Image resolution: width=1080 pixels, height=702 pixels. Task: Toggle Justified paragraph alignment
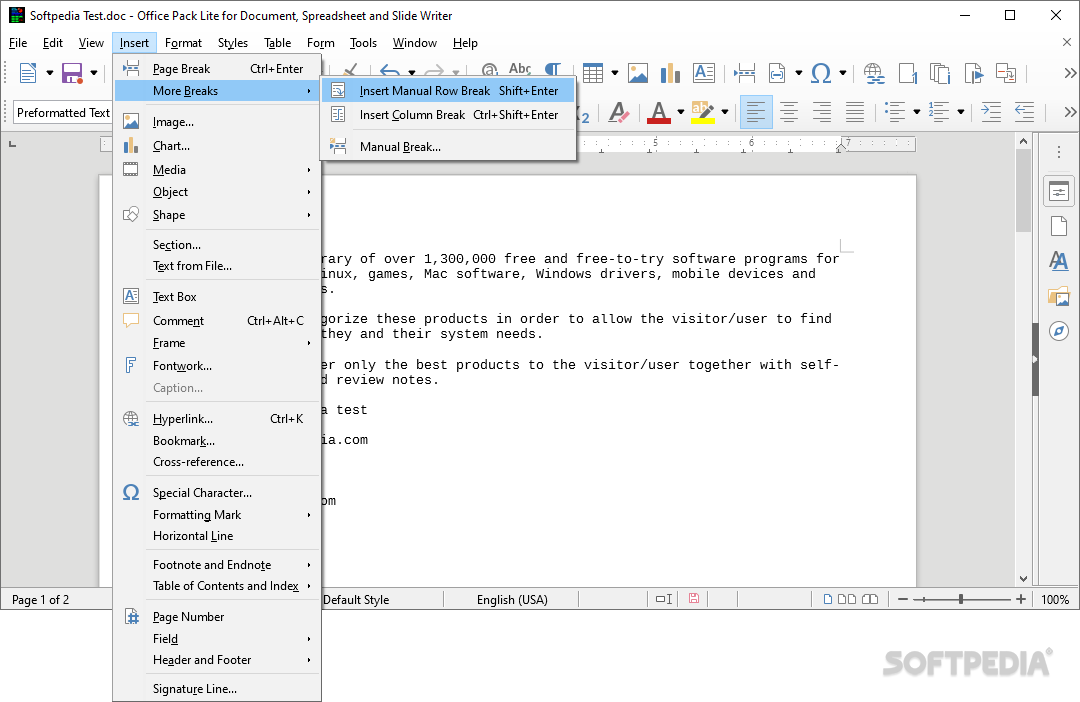(x=855, y=112)
